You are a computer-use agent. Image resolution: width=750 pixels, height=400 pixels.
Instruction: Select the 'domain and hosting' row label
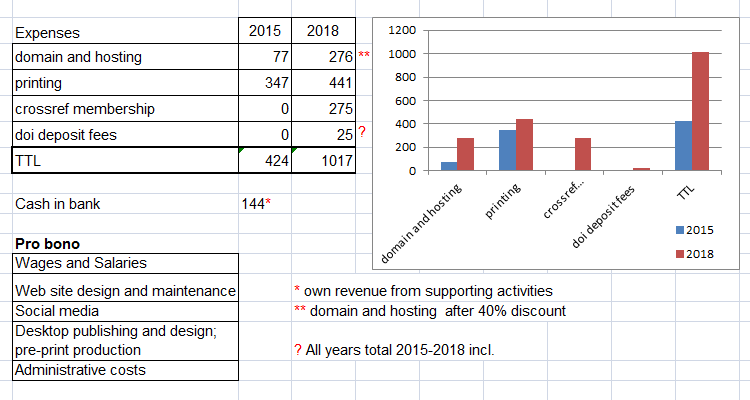(x=125, y=57)
